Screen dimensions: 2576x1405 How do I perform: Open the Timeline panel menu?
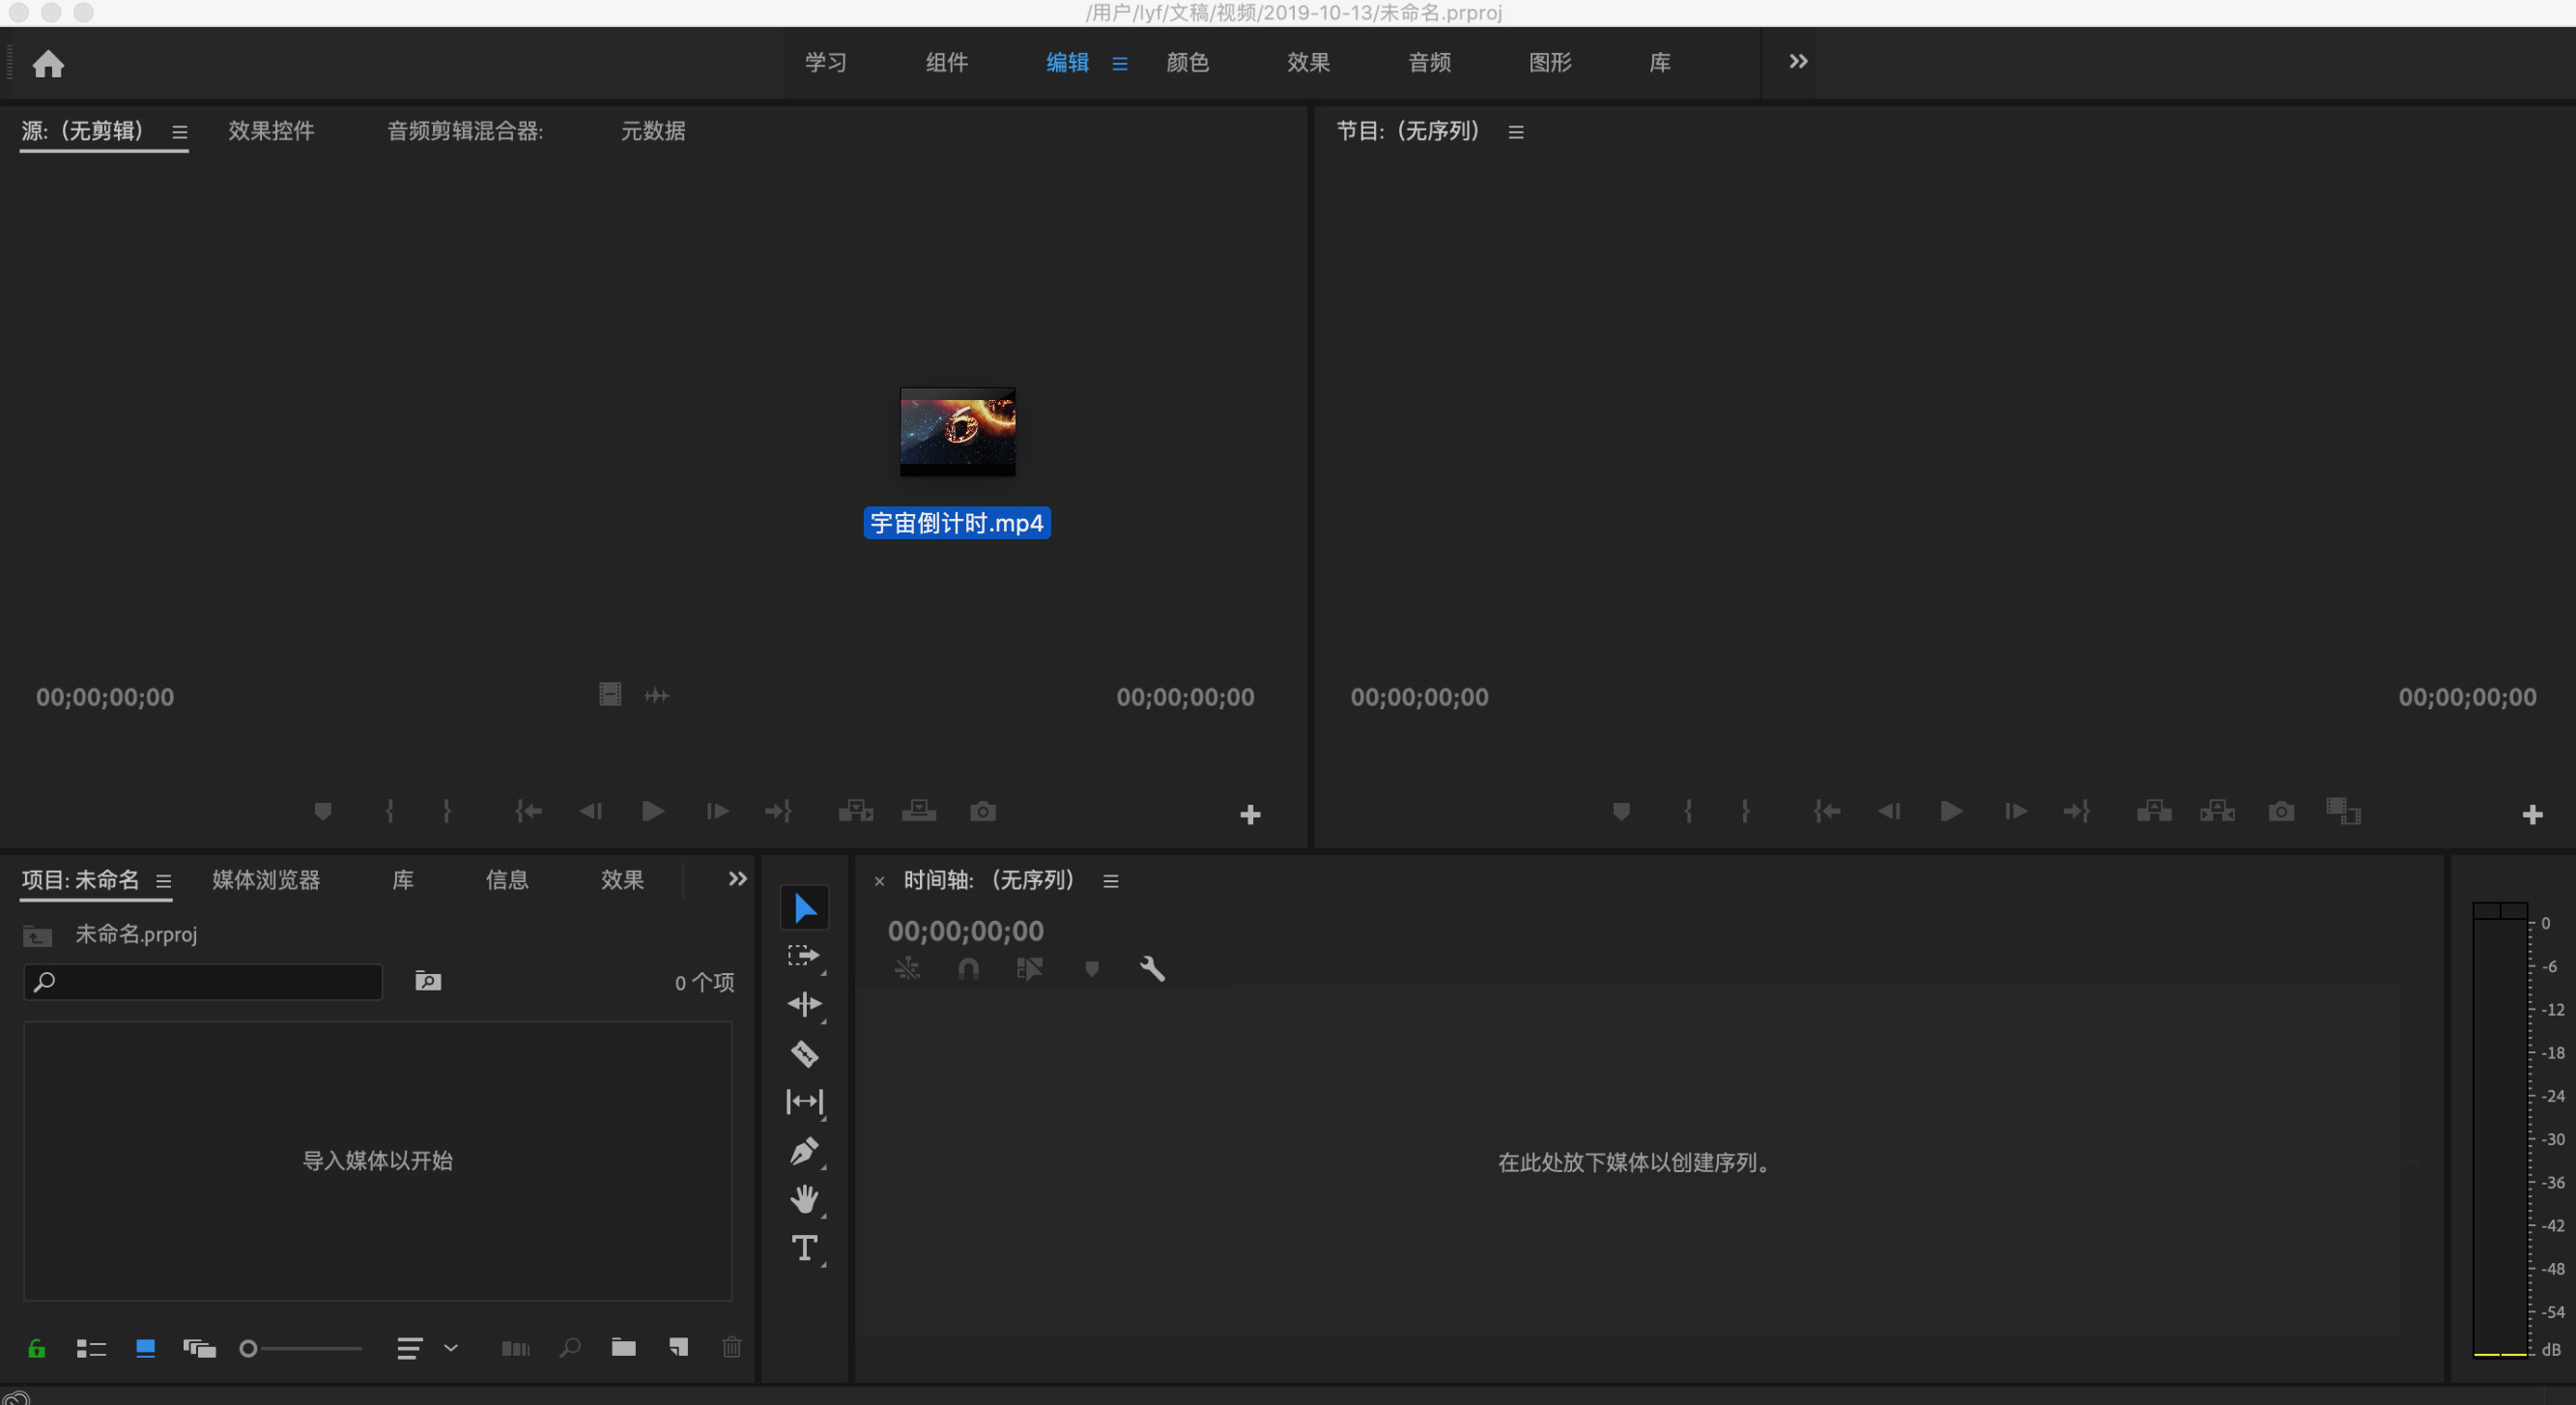[x=1110, y=881]
